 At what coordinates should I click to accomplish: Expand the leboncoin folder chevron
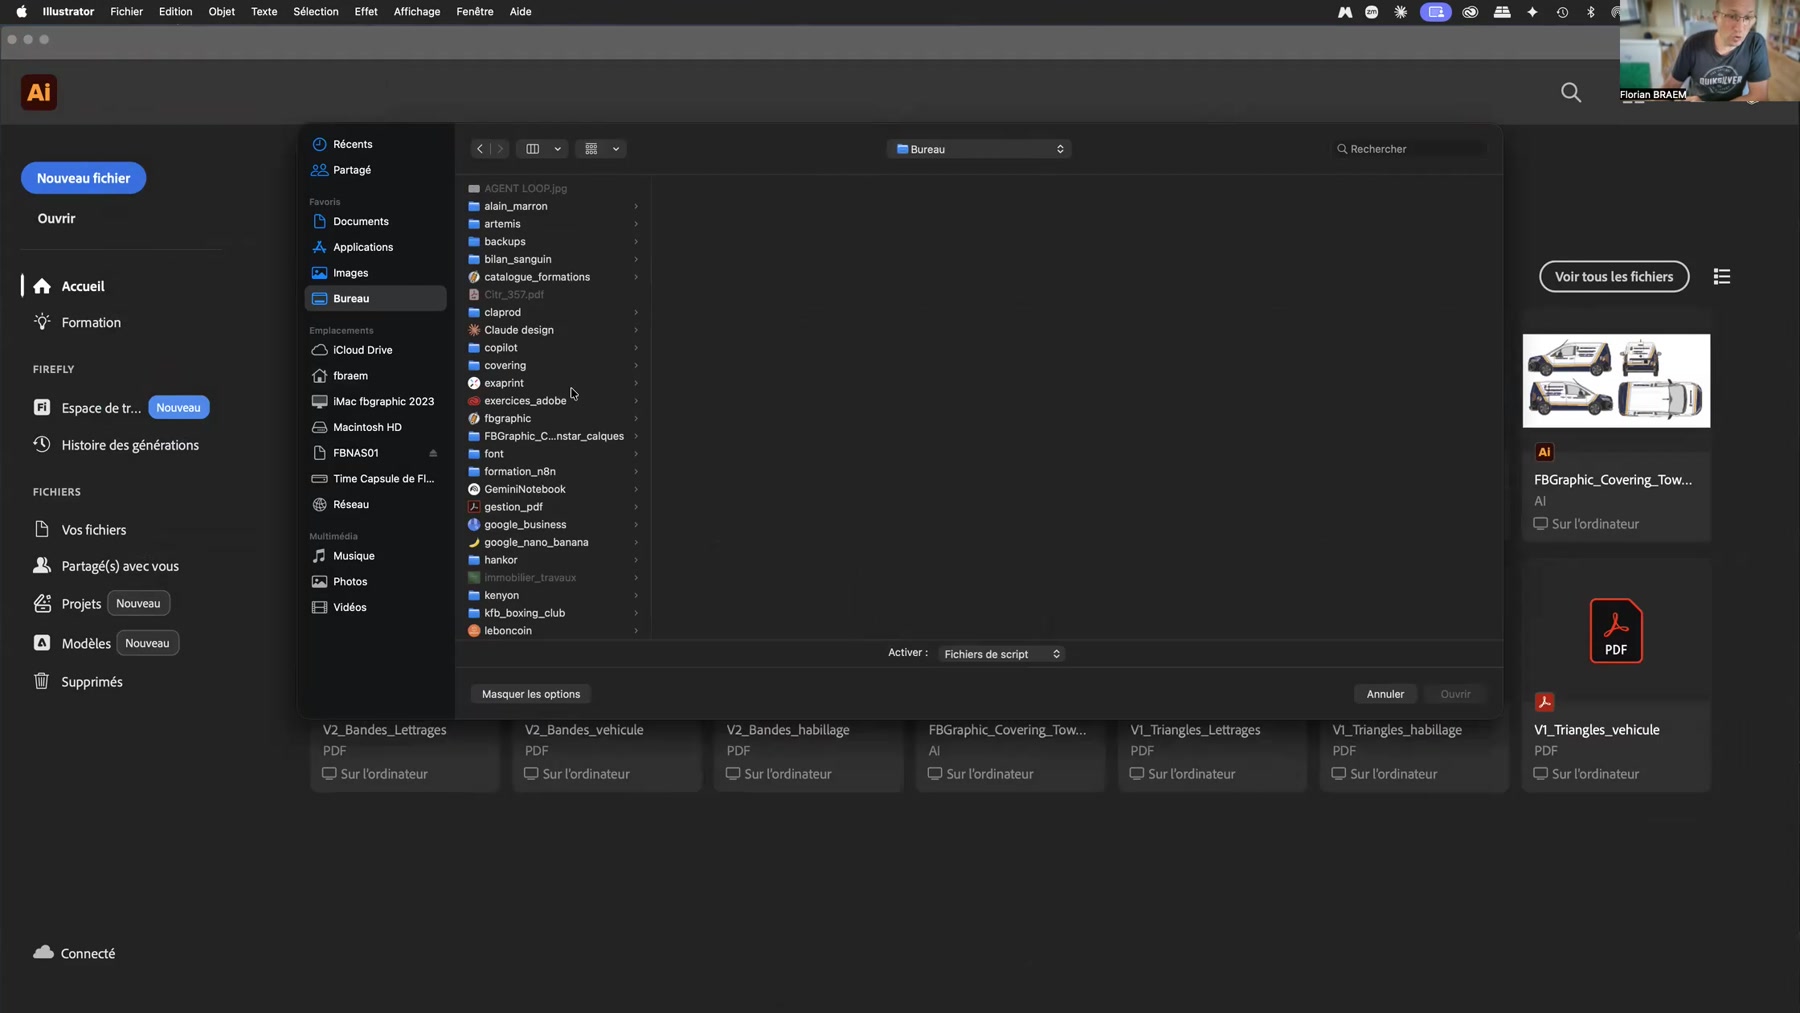point(636,631)
